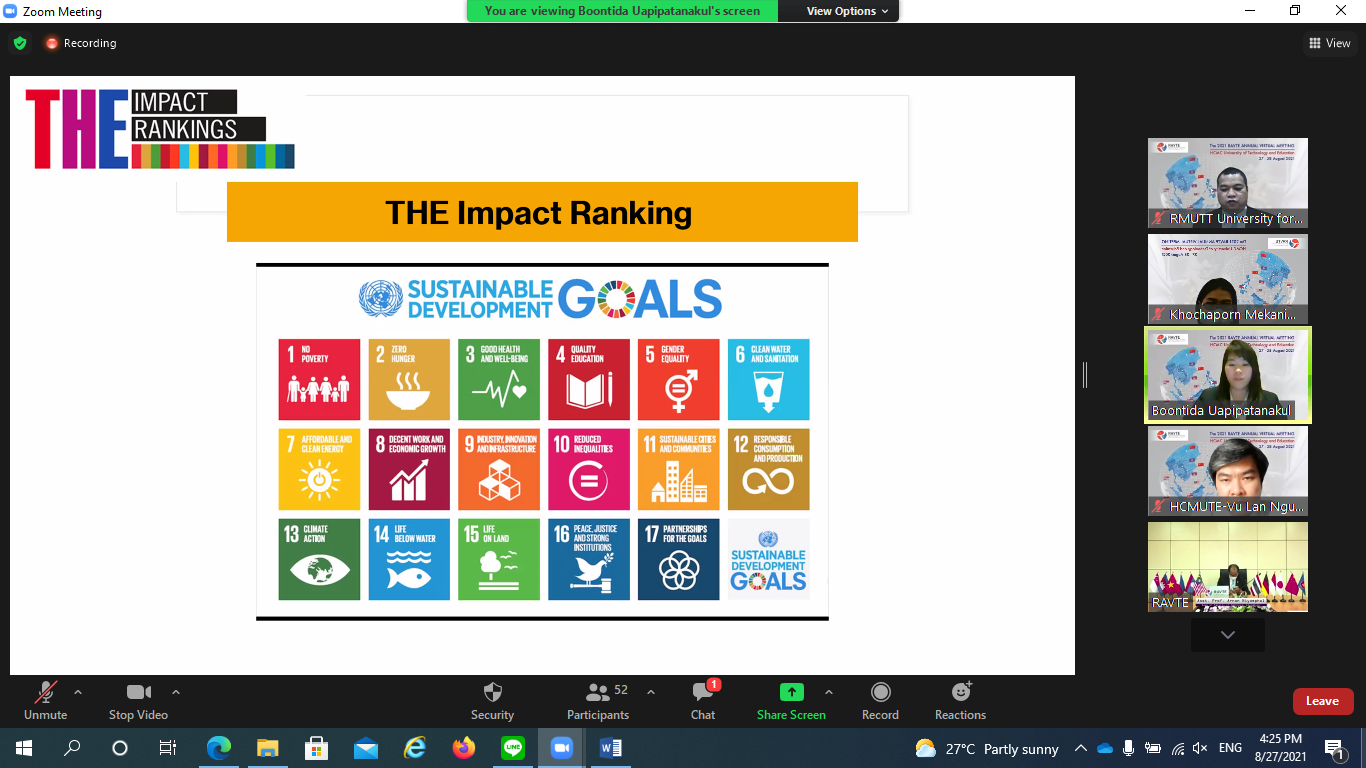Select the RAVTE participant video

point(1228,567)
